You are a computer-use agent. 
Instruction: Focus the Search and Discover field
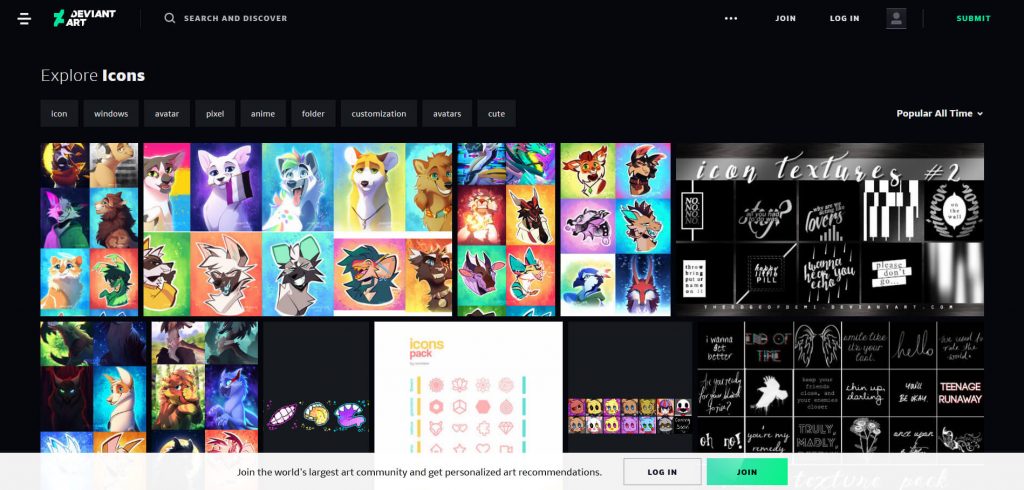pos(236,18)
